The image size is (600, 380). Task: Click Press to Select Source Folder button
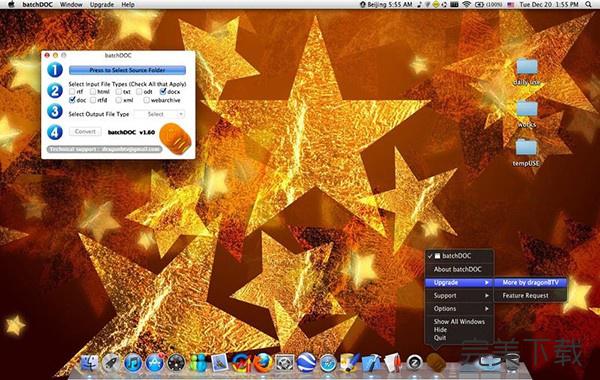(x=127, y=70)
